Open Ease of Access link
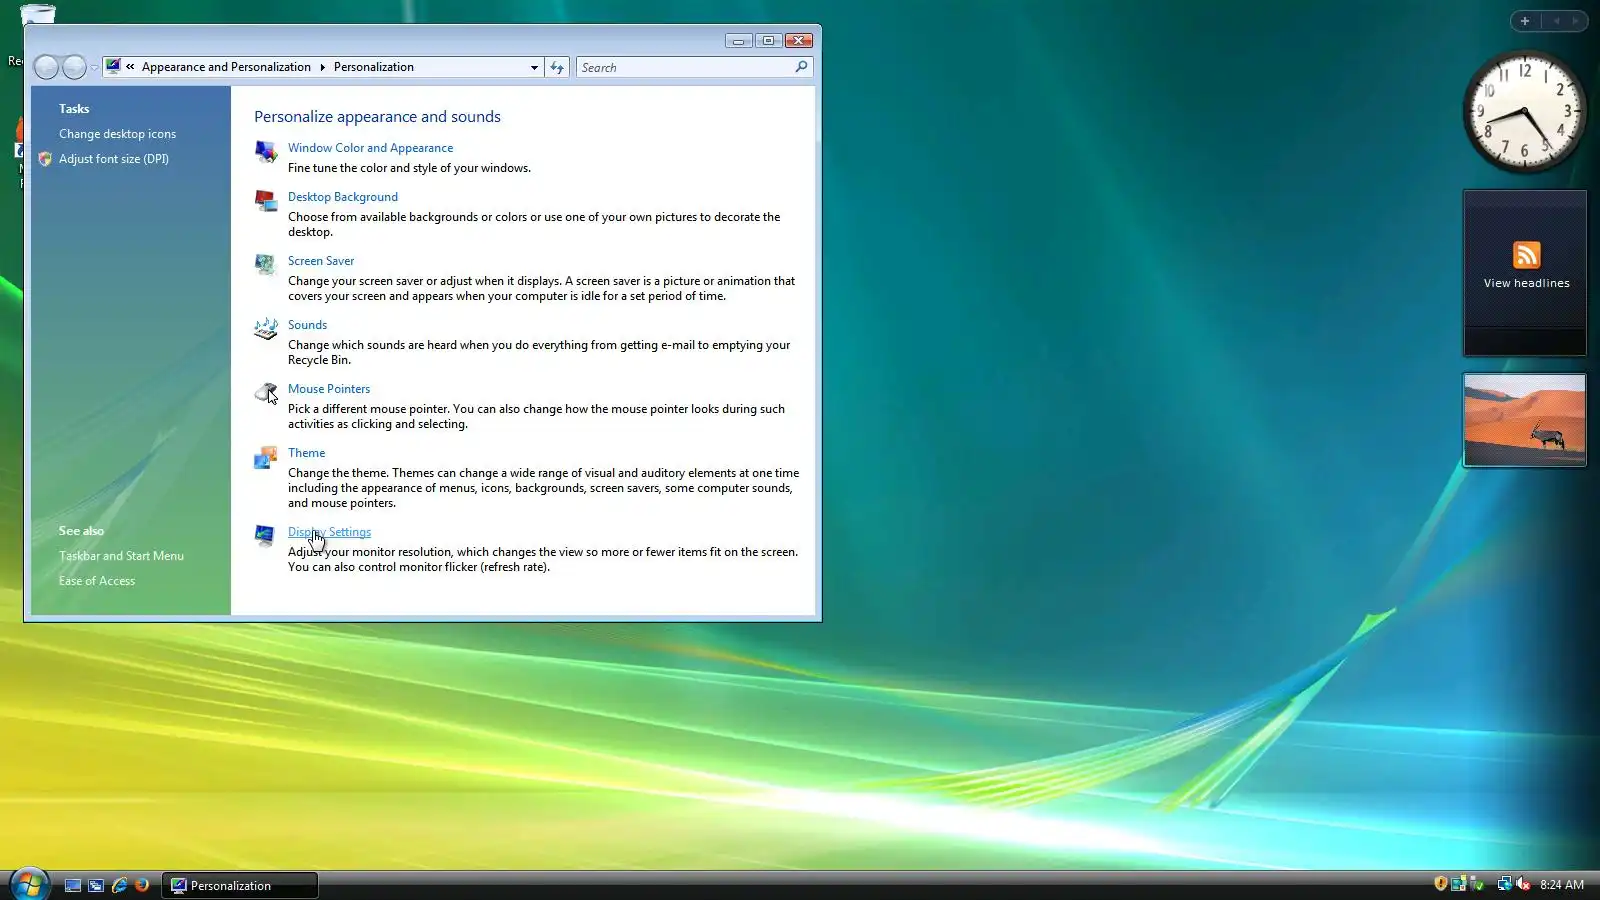Viewport: 1600px width, 900px height. pos(97,581)
